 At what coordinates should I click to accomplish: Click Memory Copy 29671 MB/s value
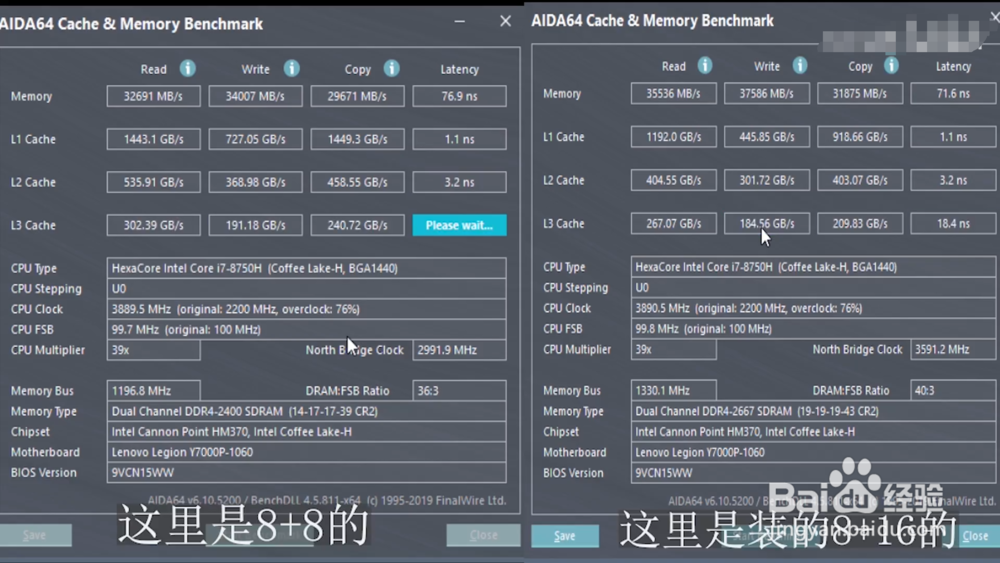tap(357, 96)
